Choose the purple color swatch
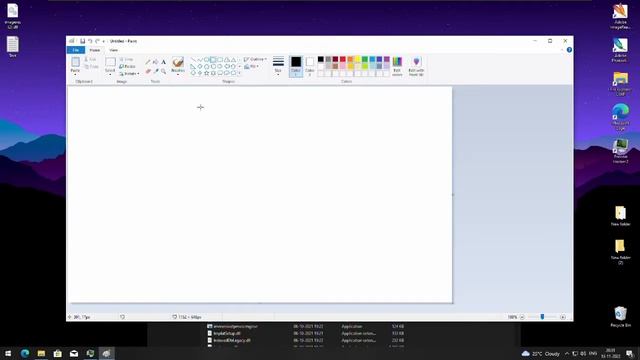Image resolution: width=640 pixels, height=360 pixels. point(387,60)
